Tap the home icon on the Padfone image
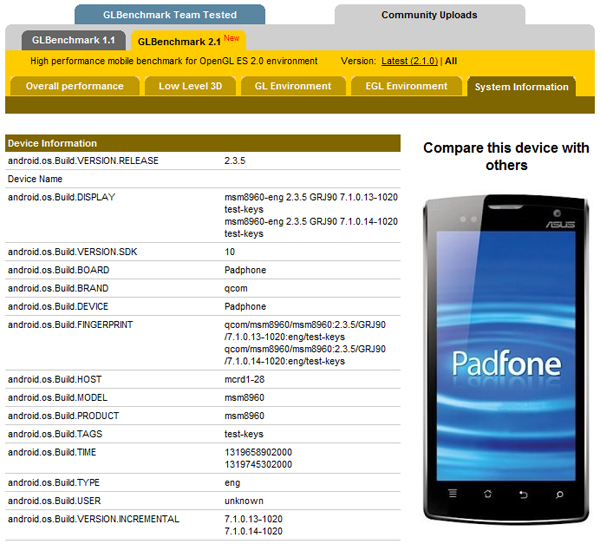Screen dimensions: 600x544 coord(488,494)
